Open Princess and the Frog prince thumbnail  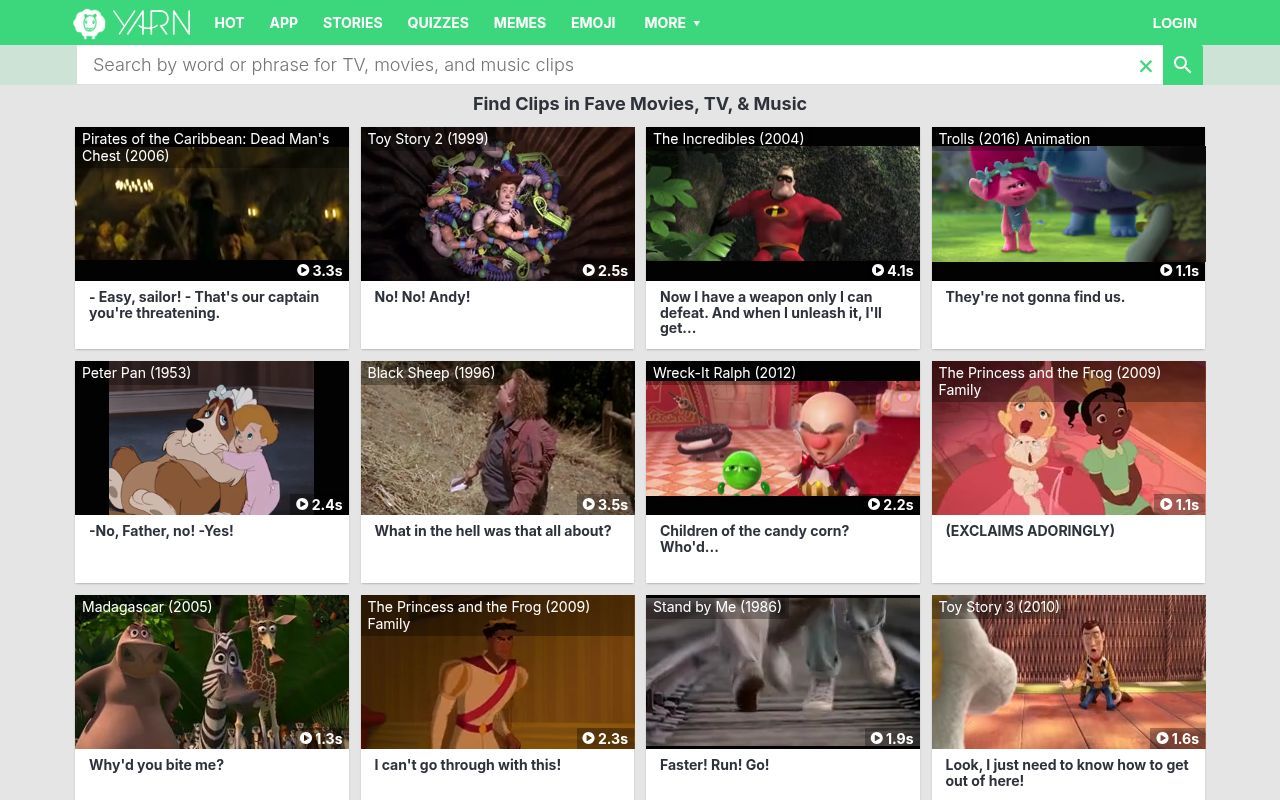[x=498, y=672]
